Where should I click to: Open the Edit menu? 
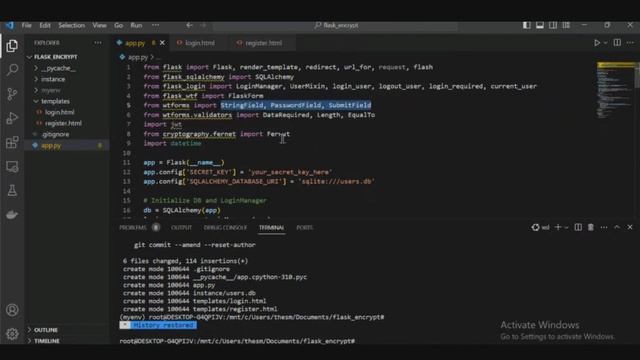pyautogui.click(x=45, y=25)
